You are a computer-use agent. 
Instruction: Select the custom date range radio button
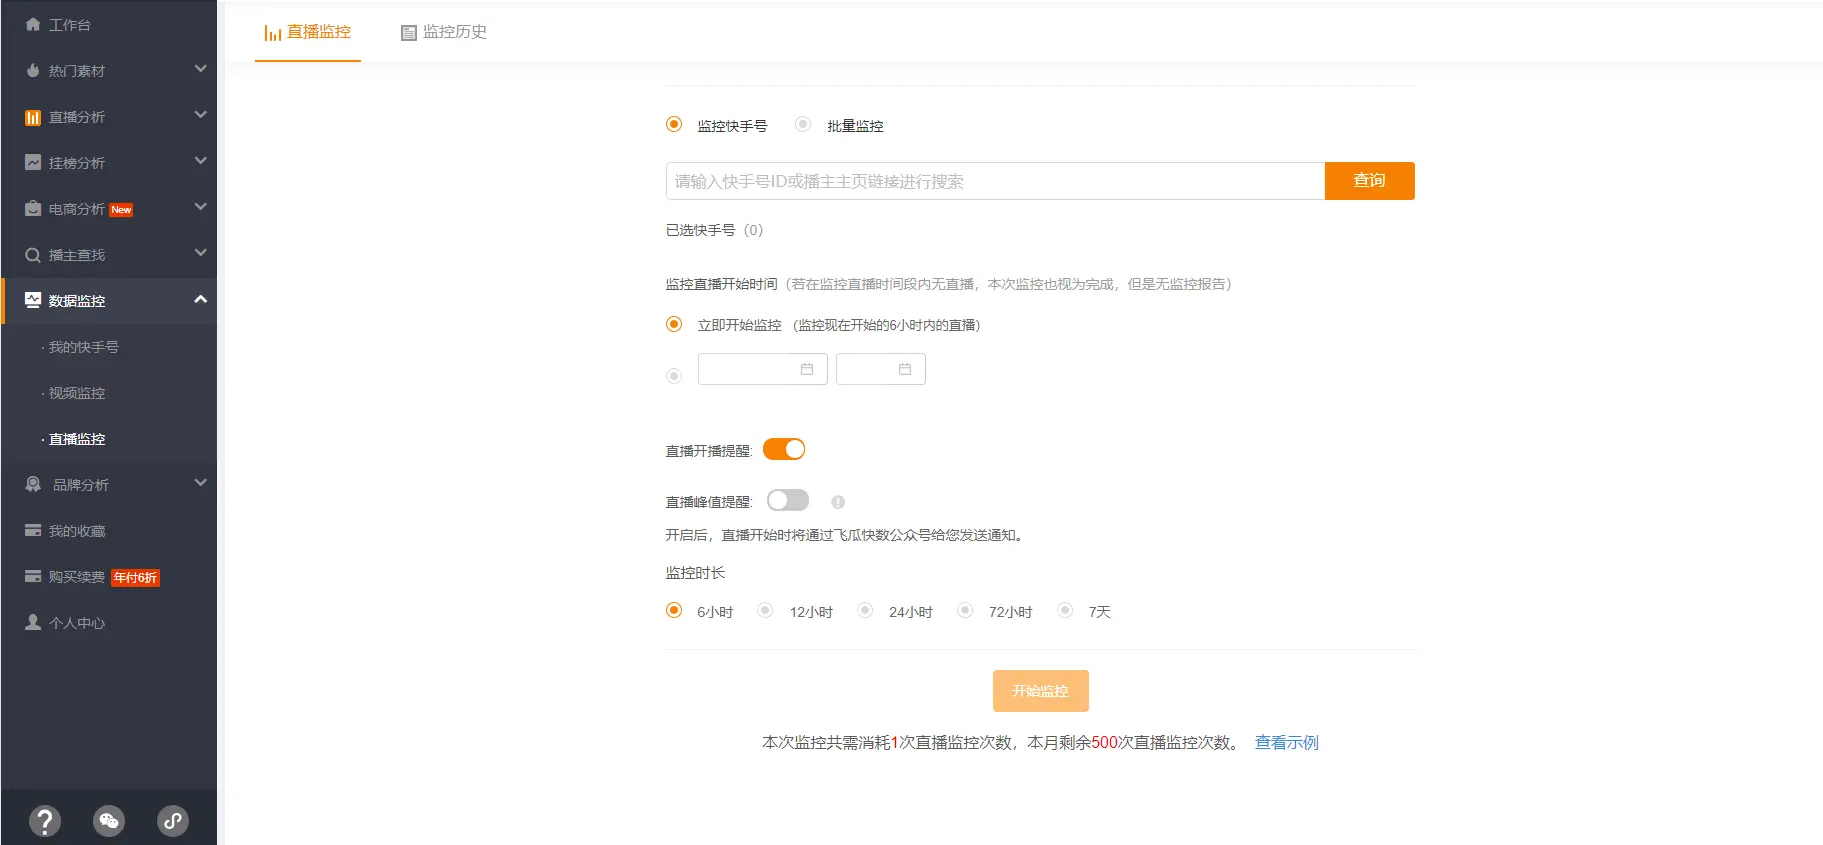[x=674, y=376]
